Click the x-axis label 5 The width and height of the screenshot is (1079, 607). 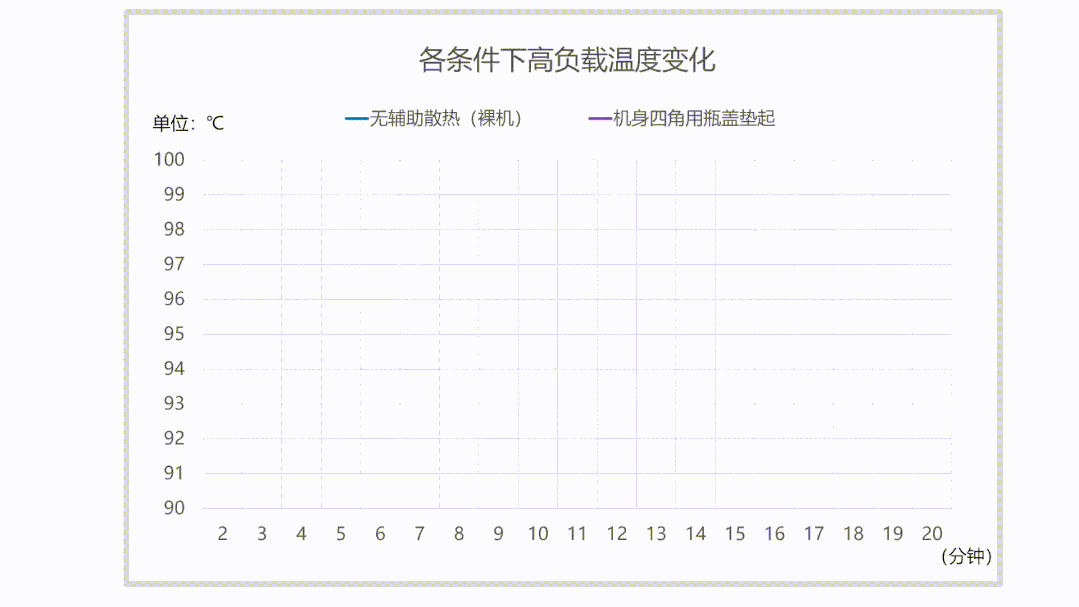(x=341, y=533)
